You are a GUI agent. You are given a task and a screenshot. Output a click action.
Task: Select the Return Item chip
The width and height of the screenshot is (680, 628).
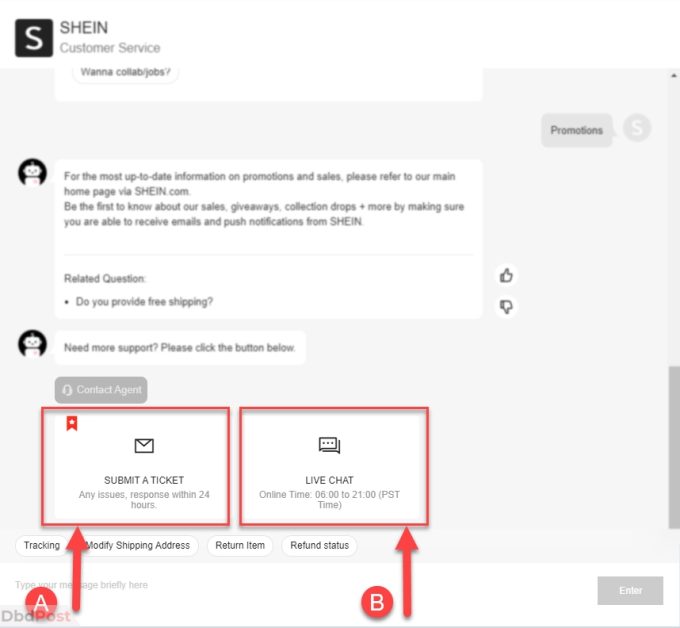pos(240,545)
